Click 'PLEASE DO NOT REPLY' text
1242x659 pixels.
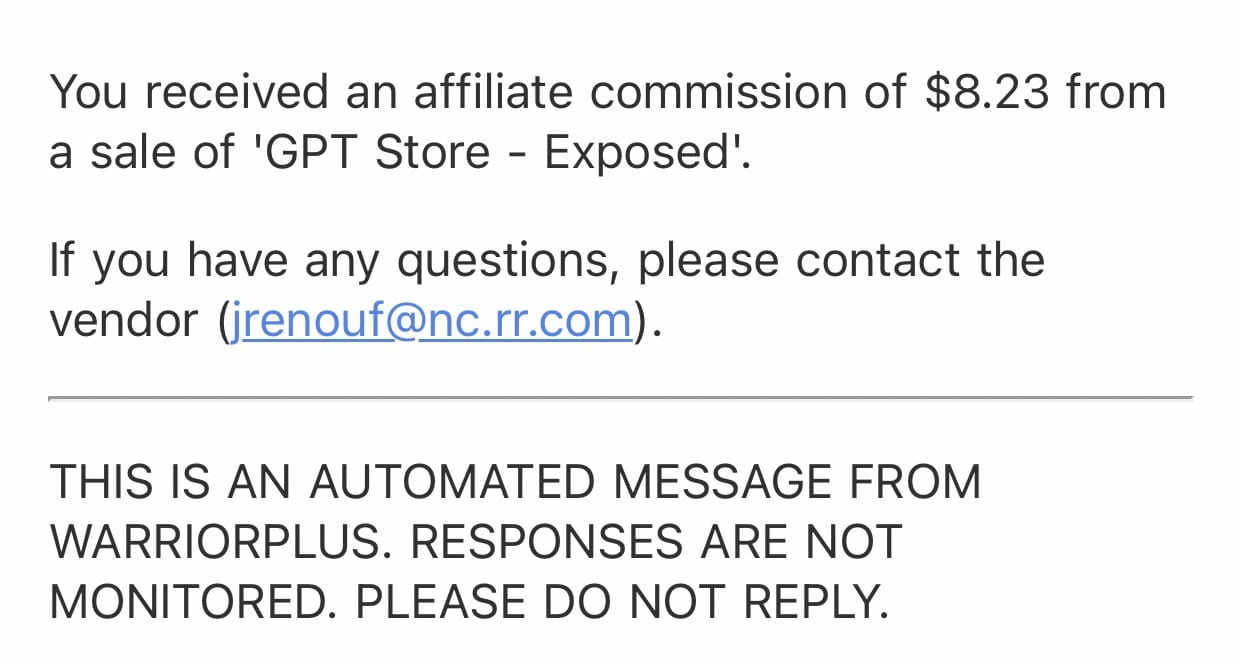(621, 602)
